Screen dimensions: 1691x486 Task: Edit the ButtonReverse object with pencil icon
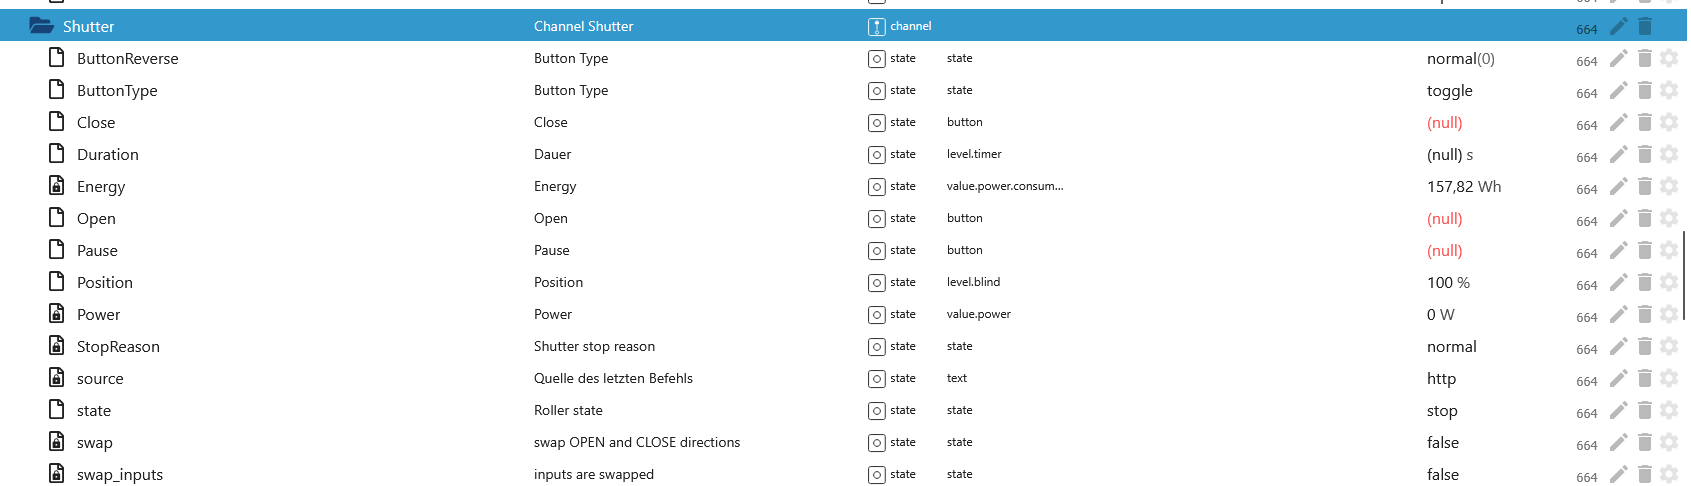[x=1619, y=59]
